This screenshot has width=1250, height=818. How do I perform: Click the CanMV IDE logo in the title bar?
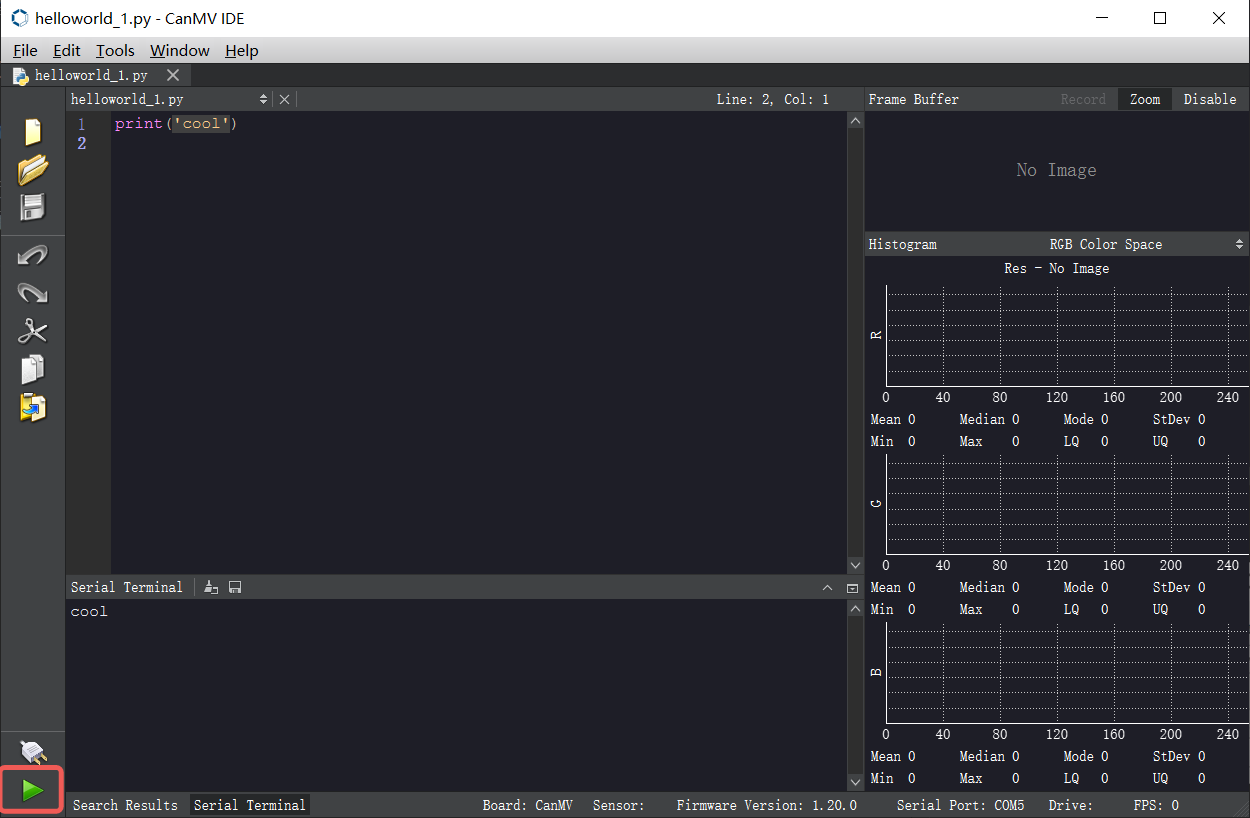[19, 18]
